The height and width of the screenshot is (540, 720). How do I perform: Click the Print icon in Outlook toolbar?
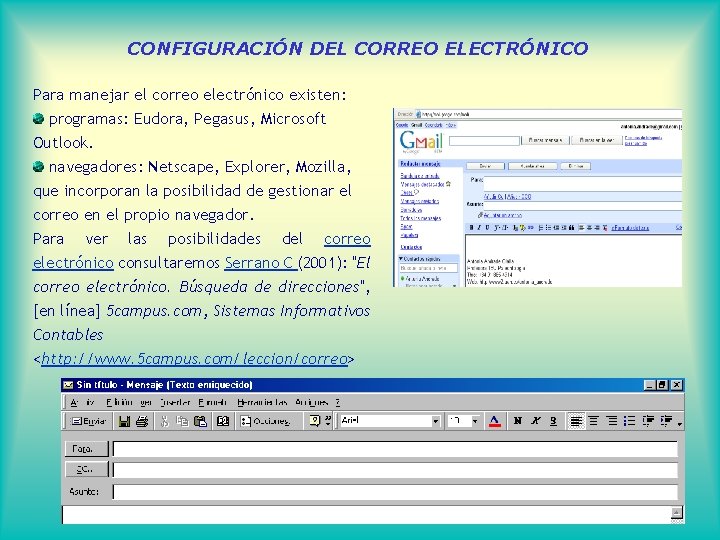click(142, 421)
